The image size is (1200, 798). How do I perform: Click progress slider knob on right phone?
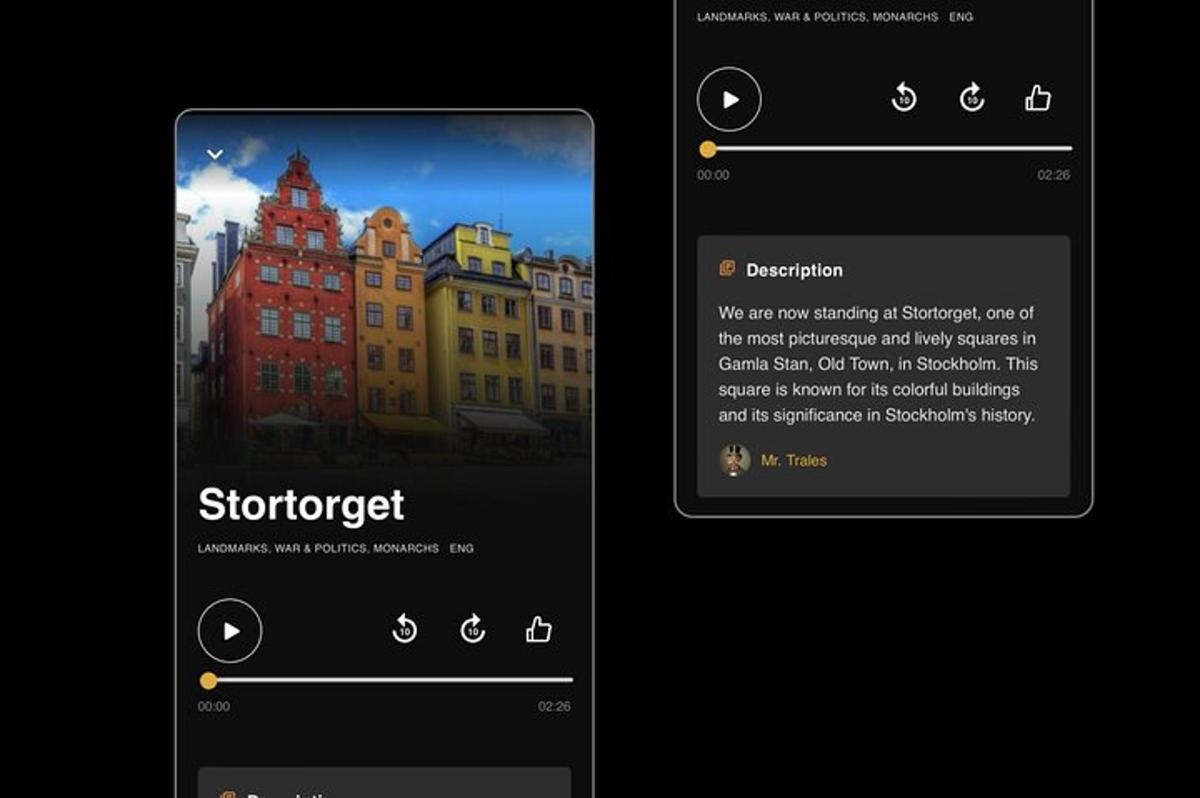click(708, 150)
